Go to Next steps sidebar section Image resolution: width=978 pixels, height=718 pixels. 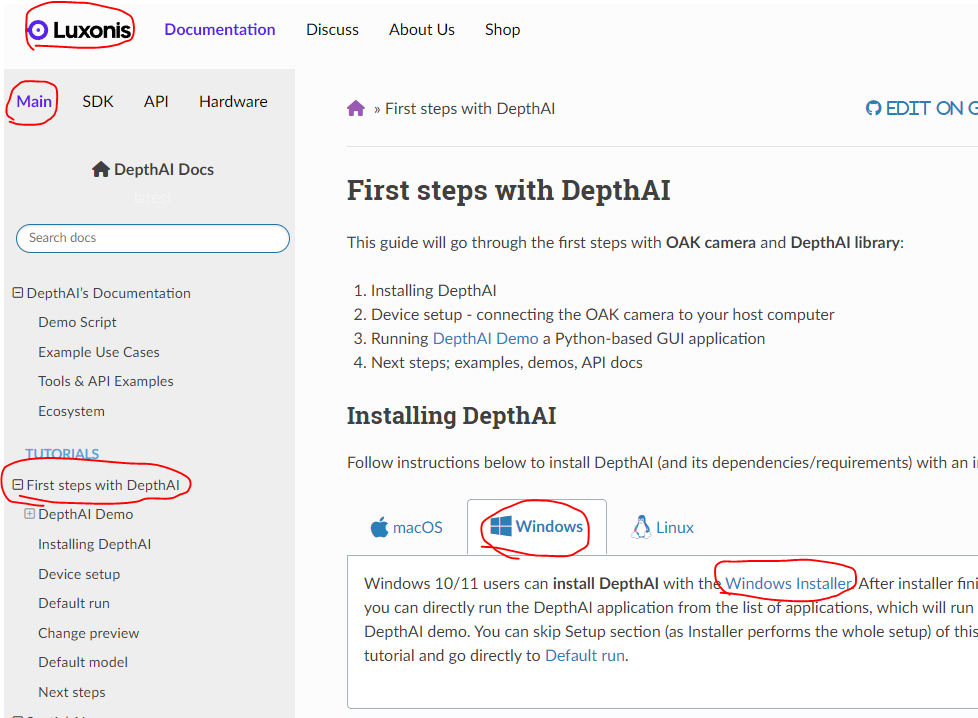(72, 692)
